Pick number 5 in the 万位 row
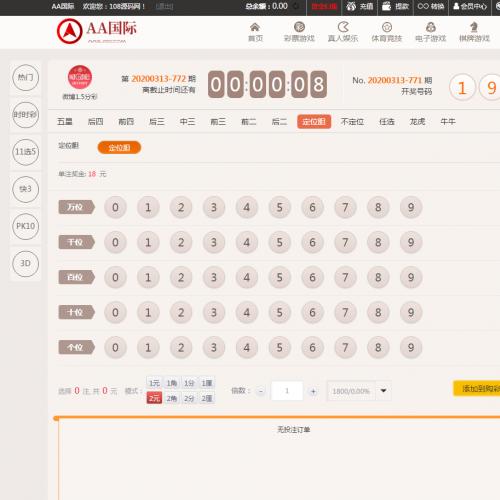This screenshot has width=500, height=500. click(x=280, y=207)
